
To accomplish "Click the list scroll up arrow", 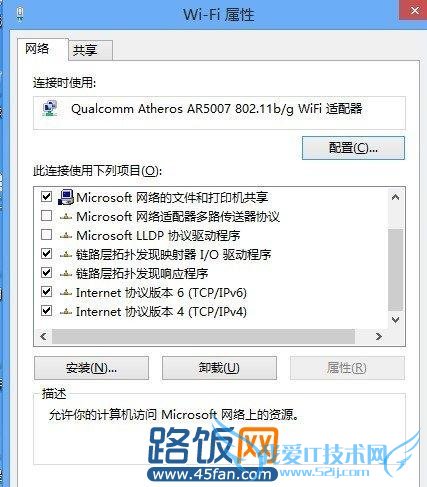I will [396, 197].
